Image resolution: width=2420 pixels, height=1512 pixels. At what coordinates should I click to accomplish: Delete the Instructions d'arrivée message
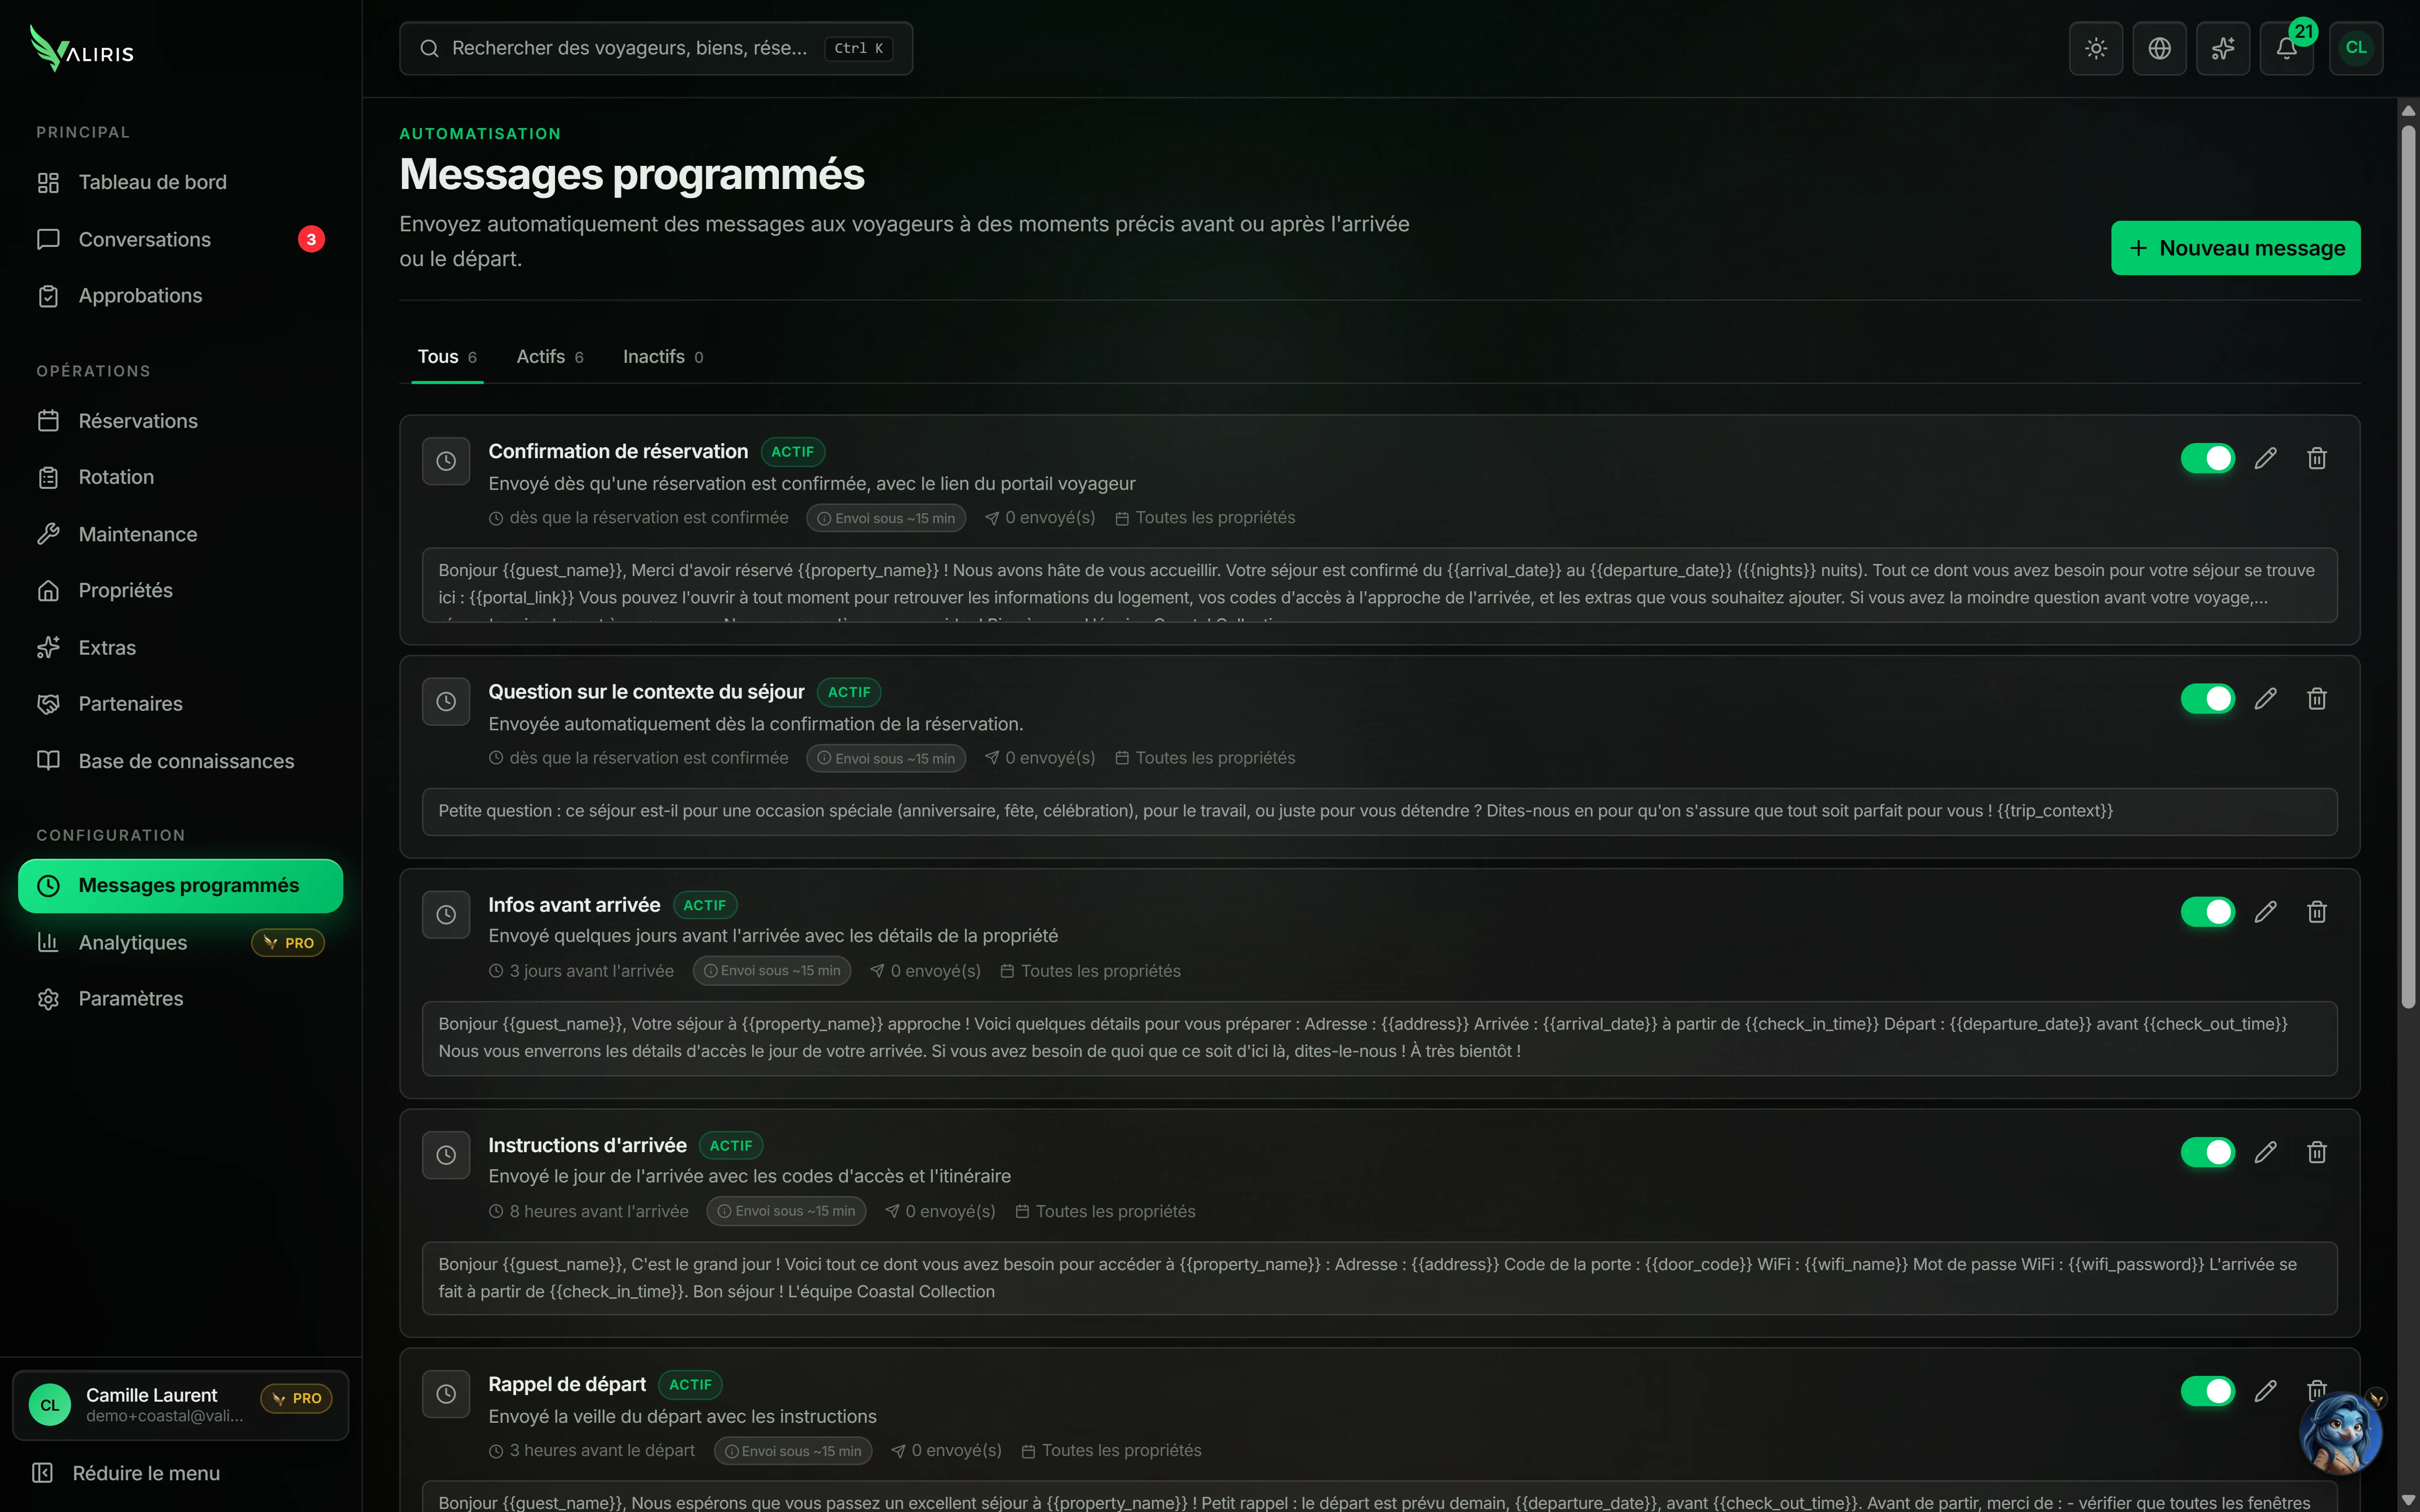click(2317, 1152)
